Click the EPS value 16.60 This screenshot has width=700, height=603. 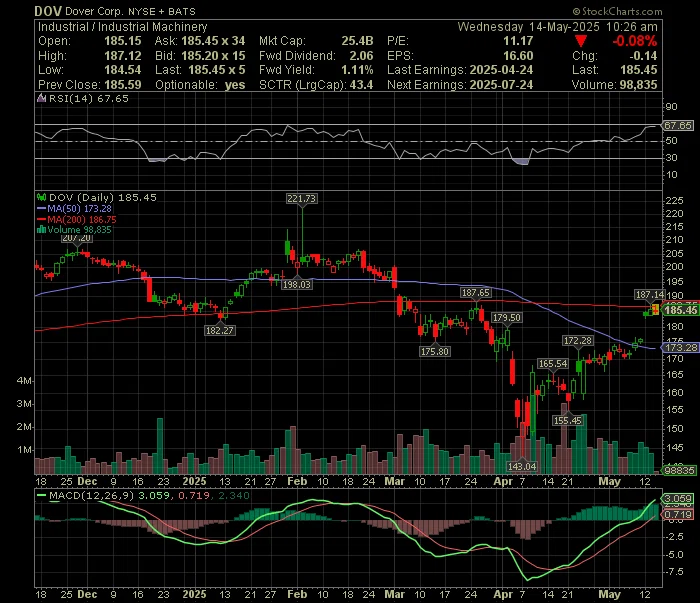[518, 56]
